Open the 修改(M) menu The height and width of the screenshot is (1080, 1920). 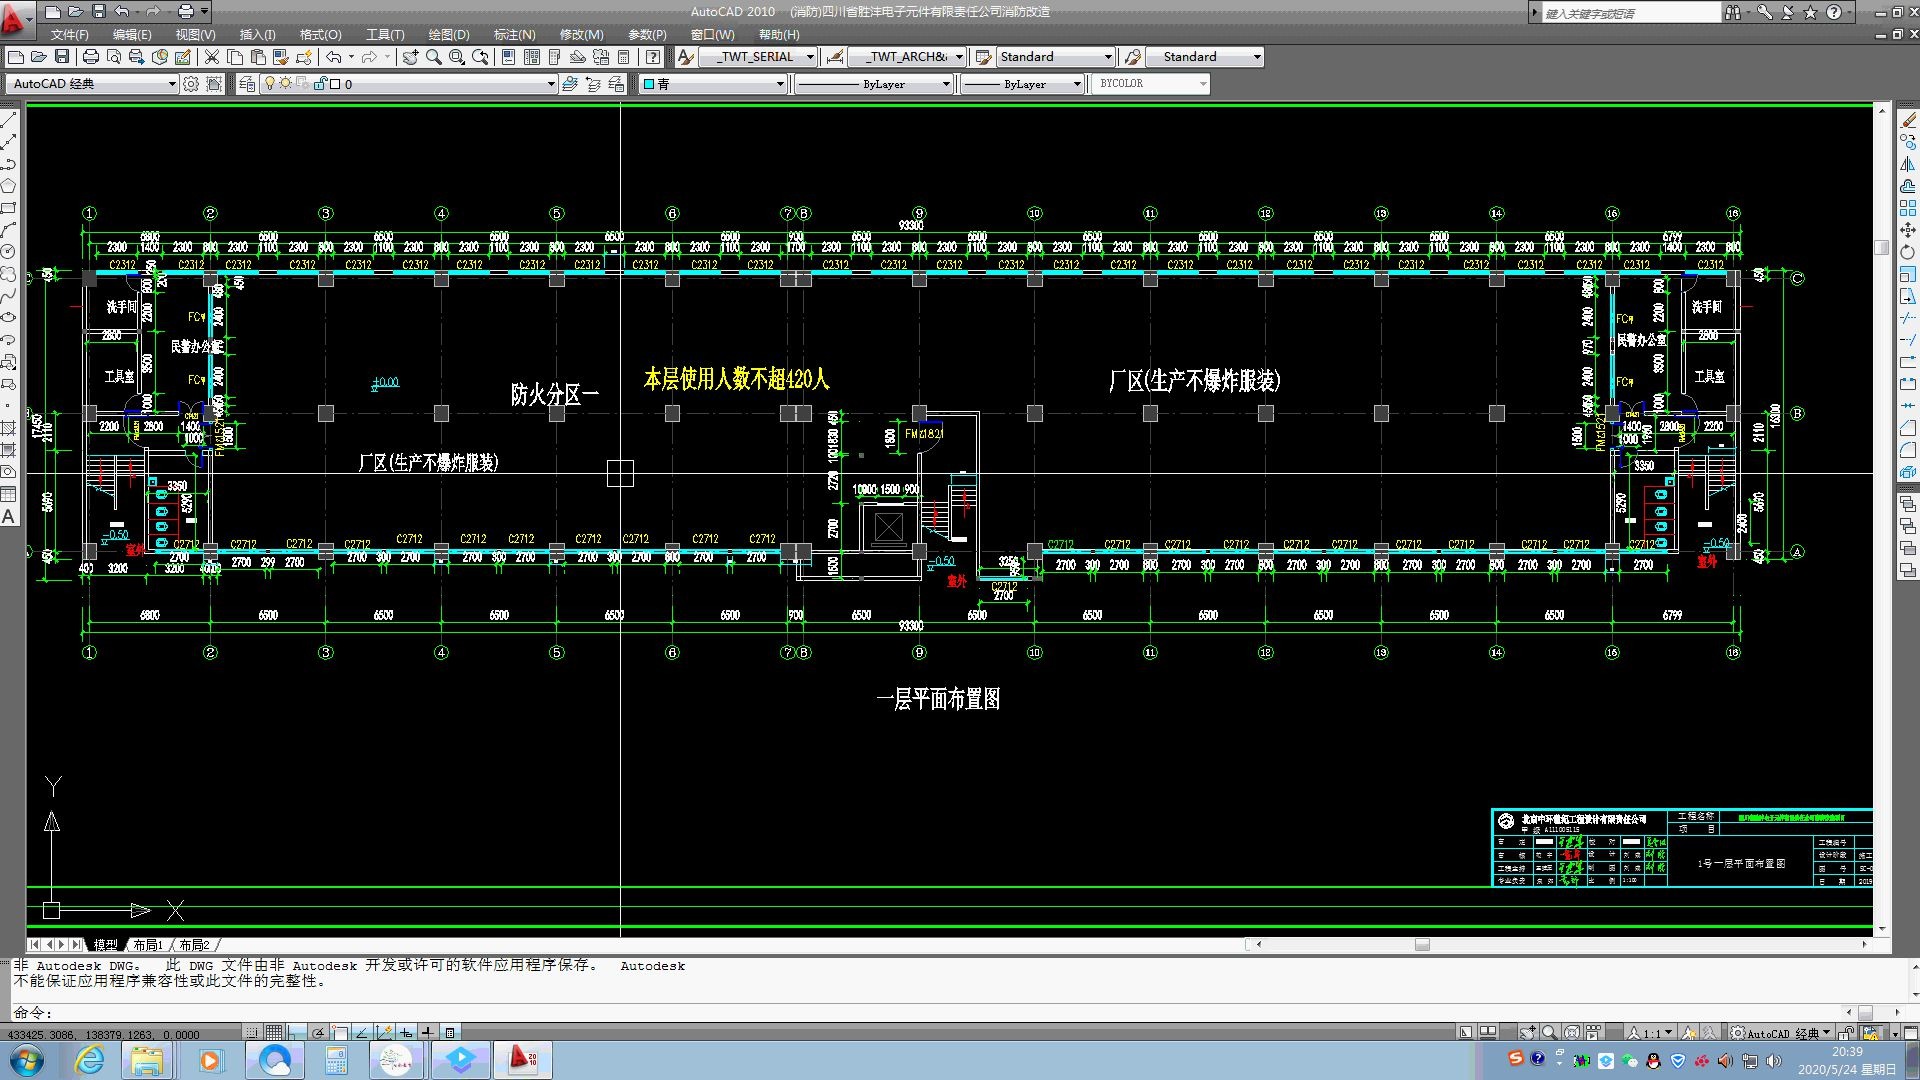(x=581, y=34)
